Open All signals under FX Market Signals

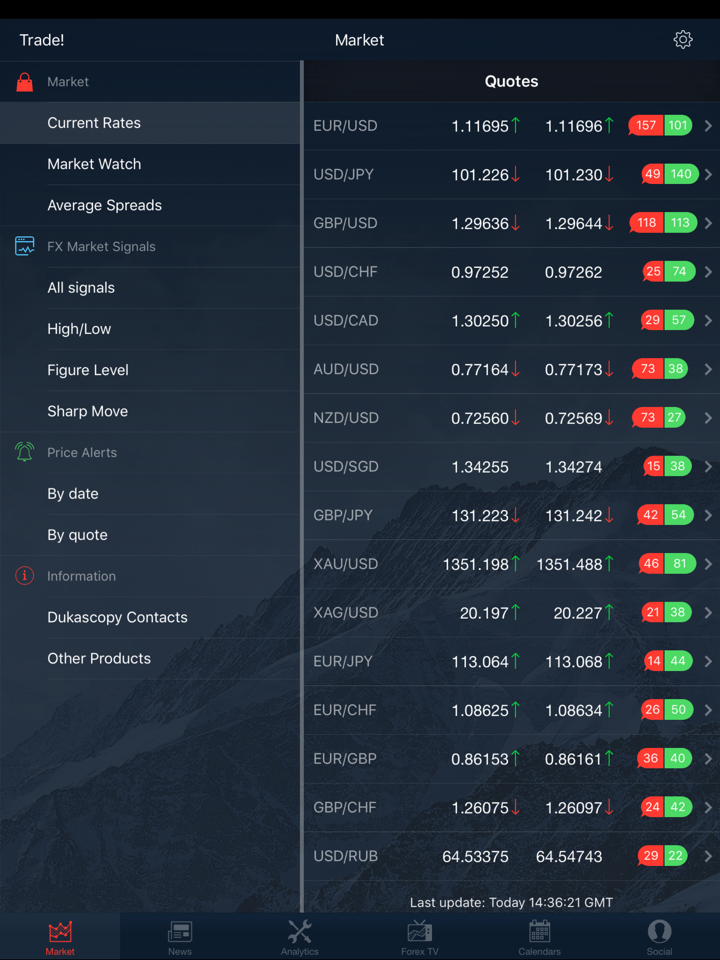(x=81, y=288)
